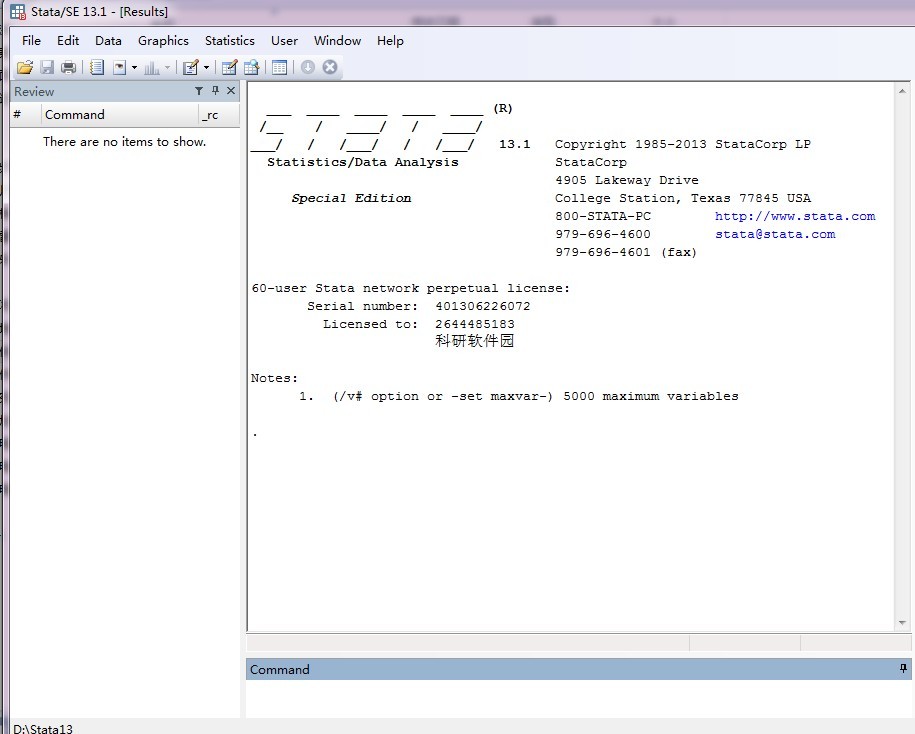This screenshot has height=734, width=915.
Task: Close the Review panel
Action: 231,91
